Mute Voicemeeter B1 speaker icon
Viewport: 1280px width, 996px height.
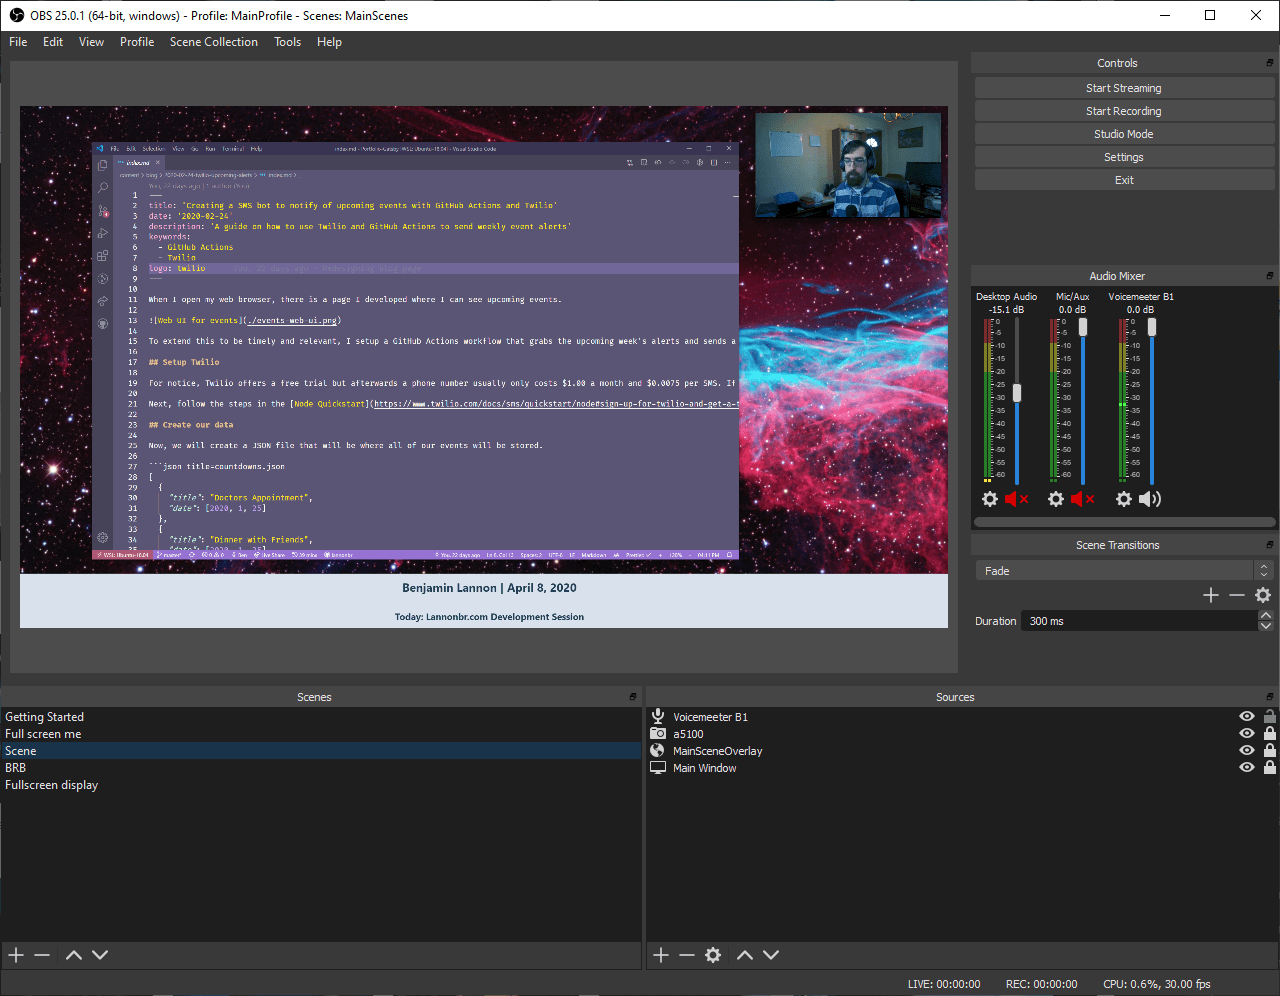click(1150, 499)
